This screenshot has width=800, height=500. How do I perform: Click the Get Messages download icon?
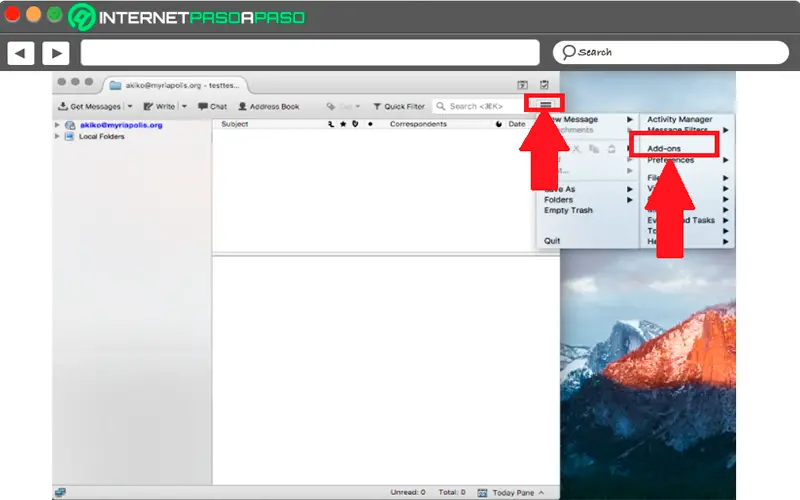coord(63,106)
